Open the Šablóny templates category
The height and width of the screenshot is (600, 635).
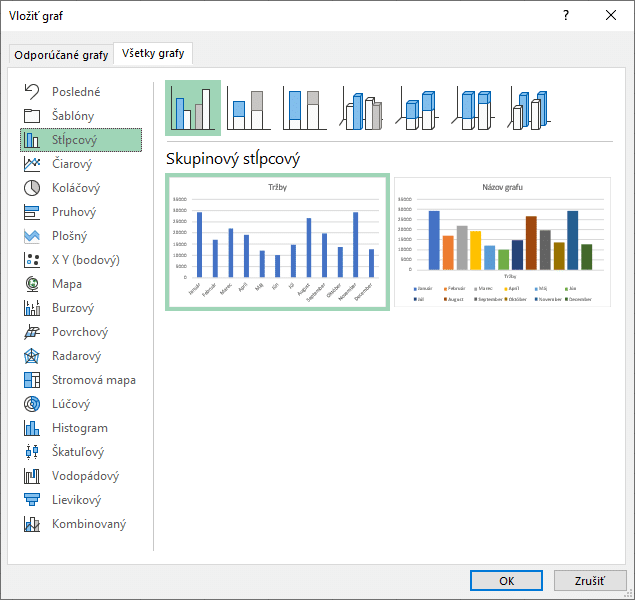pos(81,116)
